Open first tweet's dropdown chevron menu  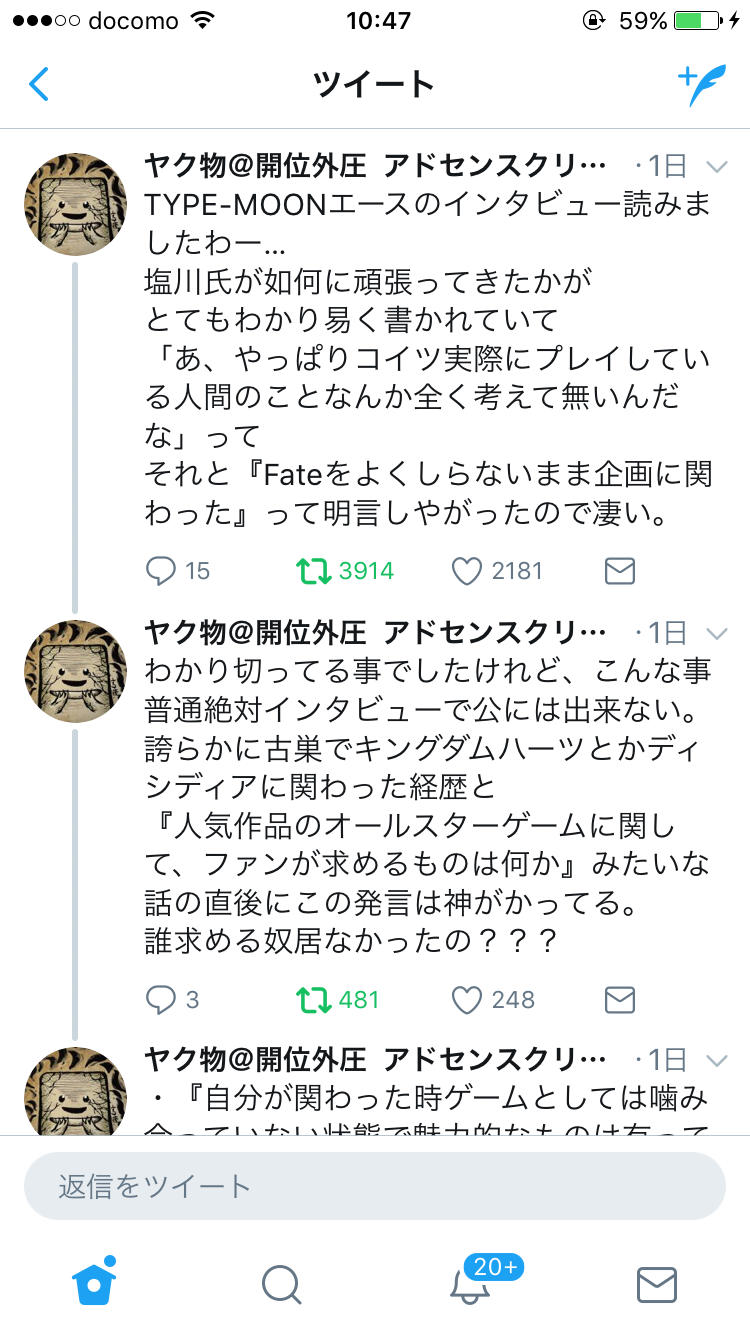[717, 165]
